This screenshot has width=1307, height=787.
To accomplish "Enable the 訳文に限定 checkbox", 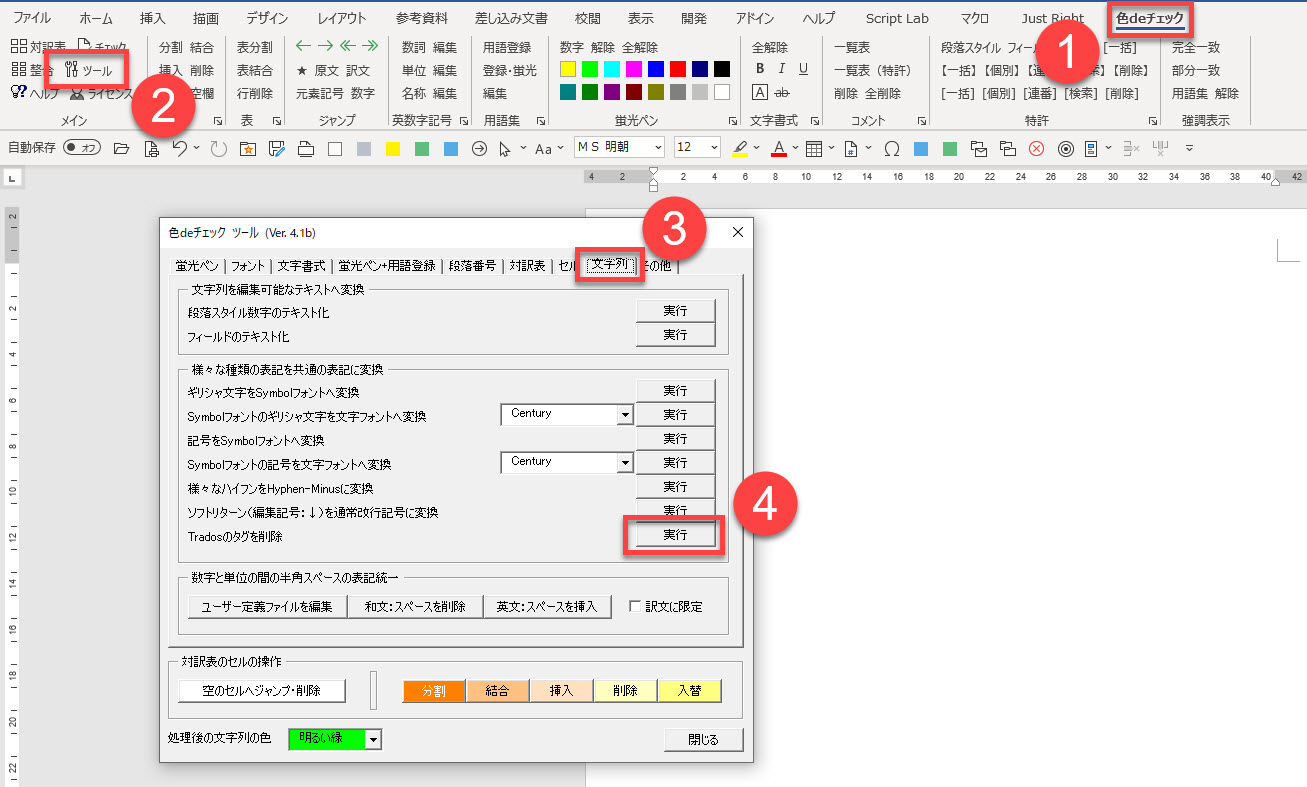I will (634, 606).
